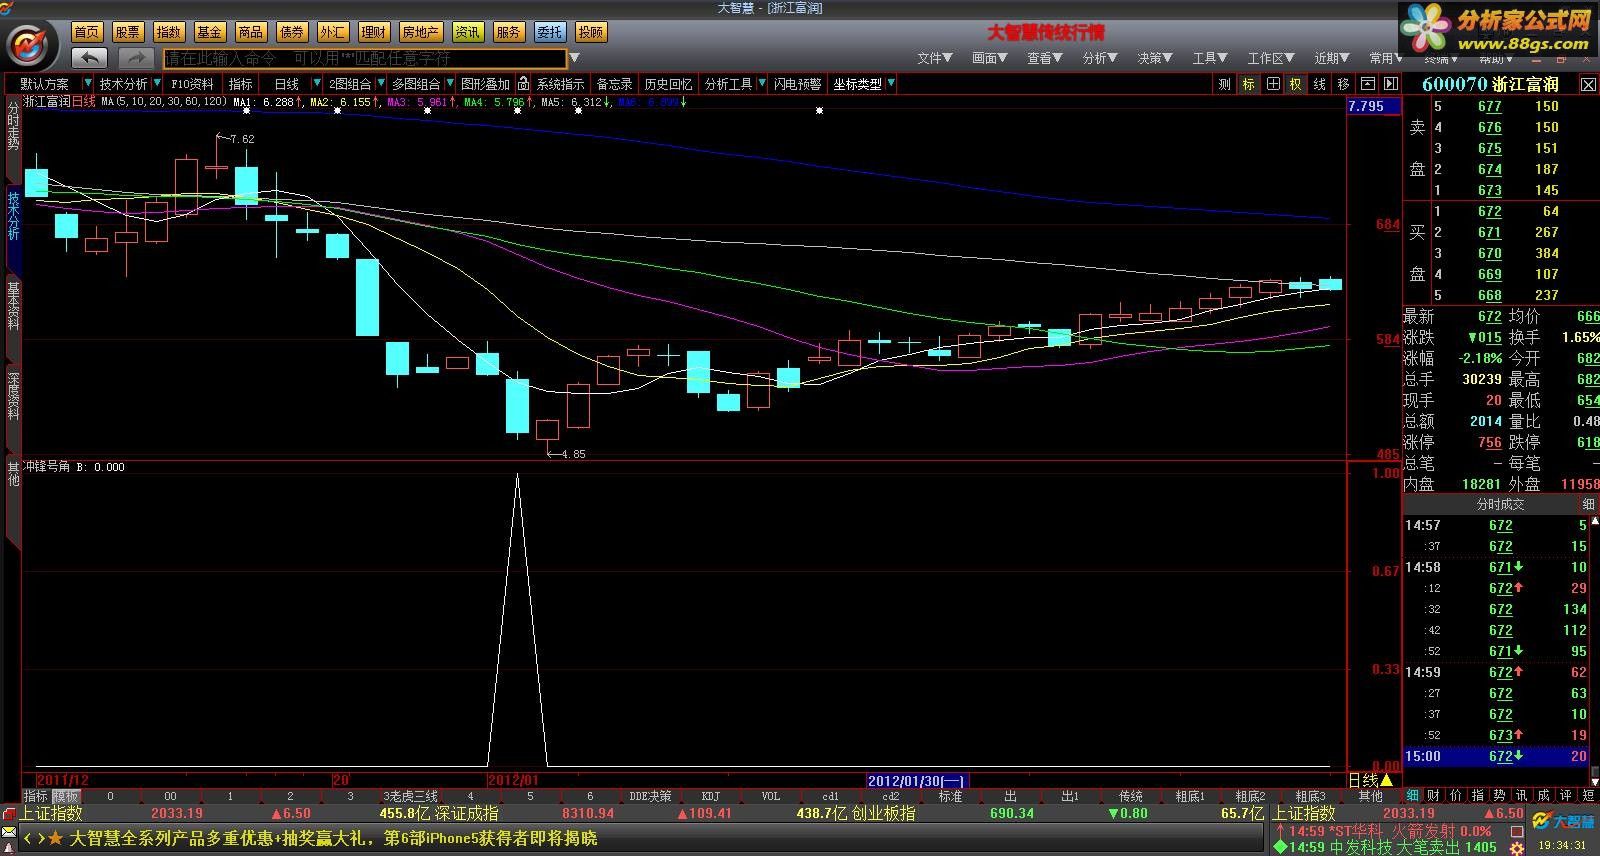Open the 决策 menu
The width and height of the screenshot is (1600, 856).
tap(1155, 58)
